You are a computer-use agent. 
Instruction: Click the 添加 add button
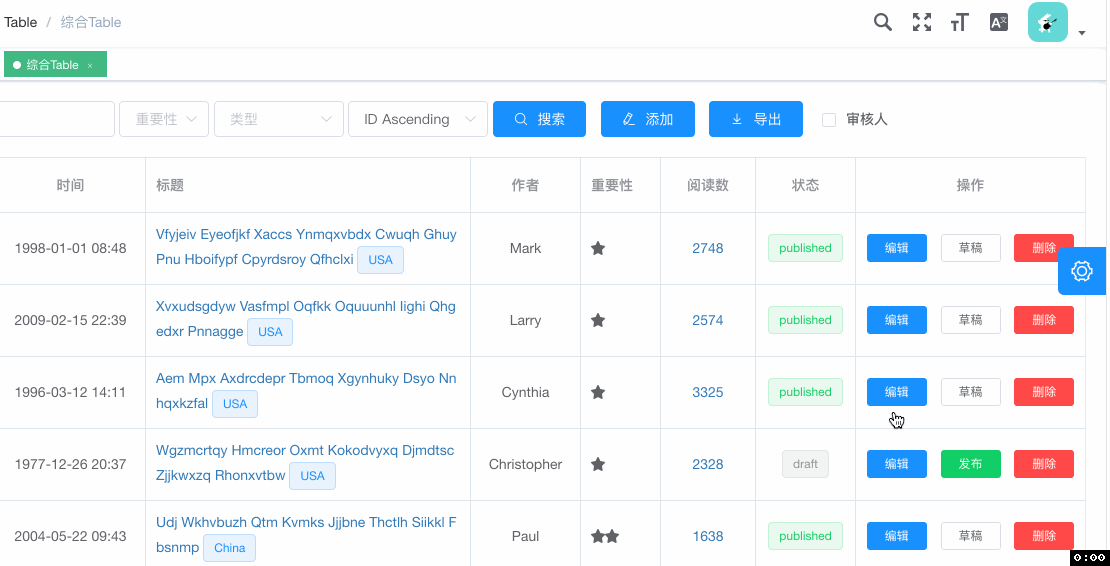click(x=648, y=119)
